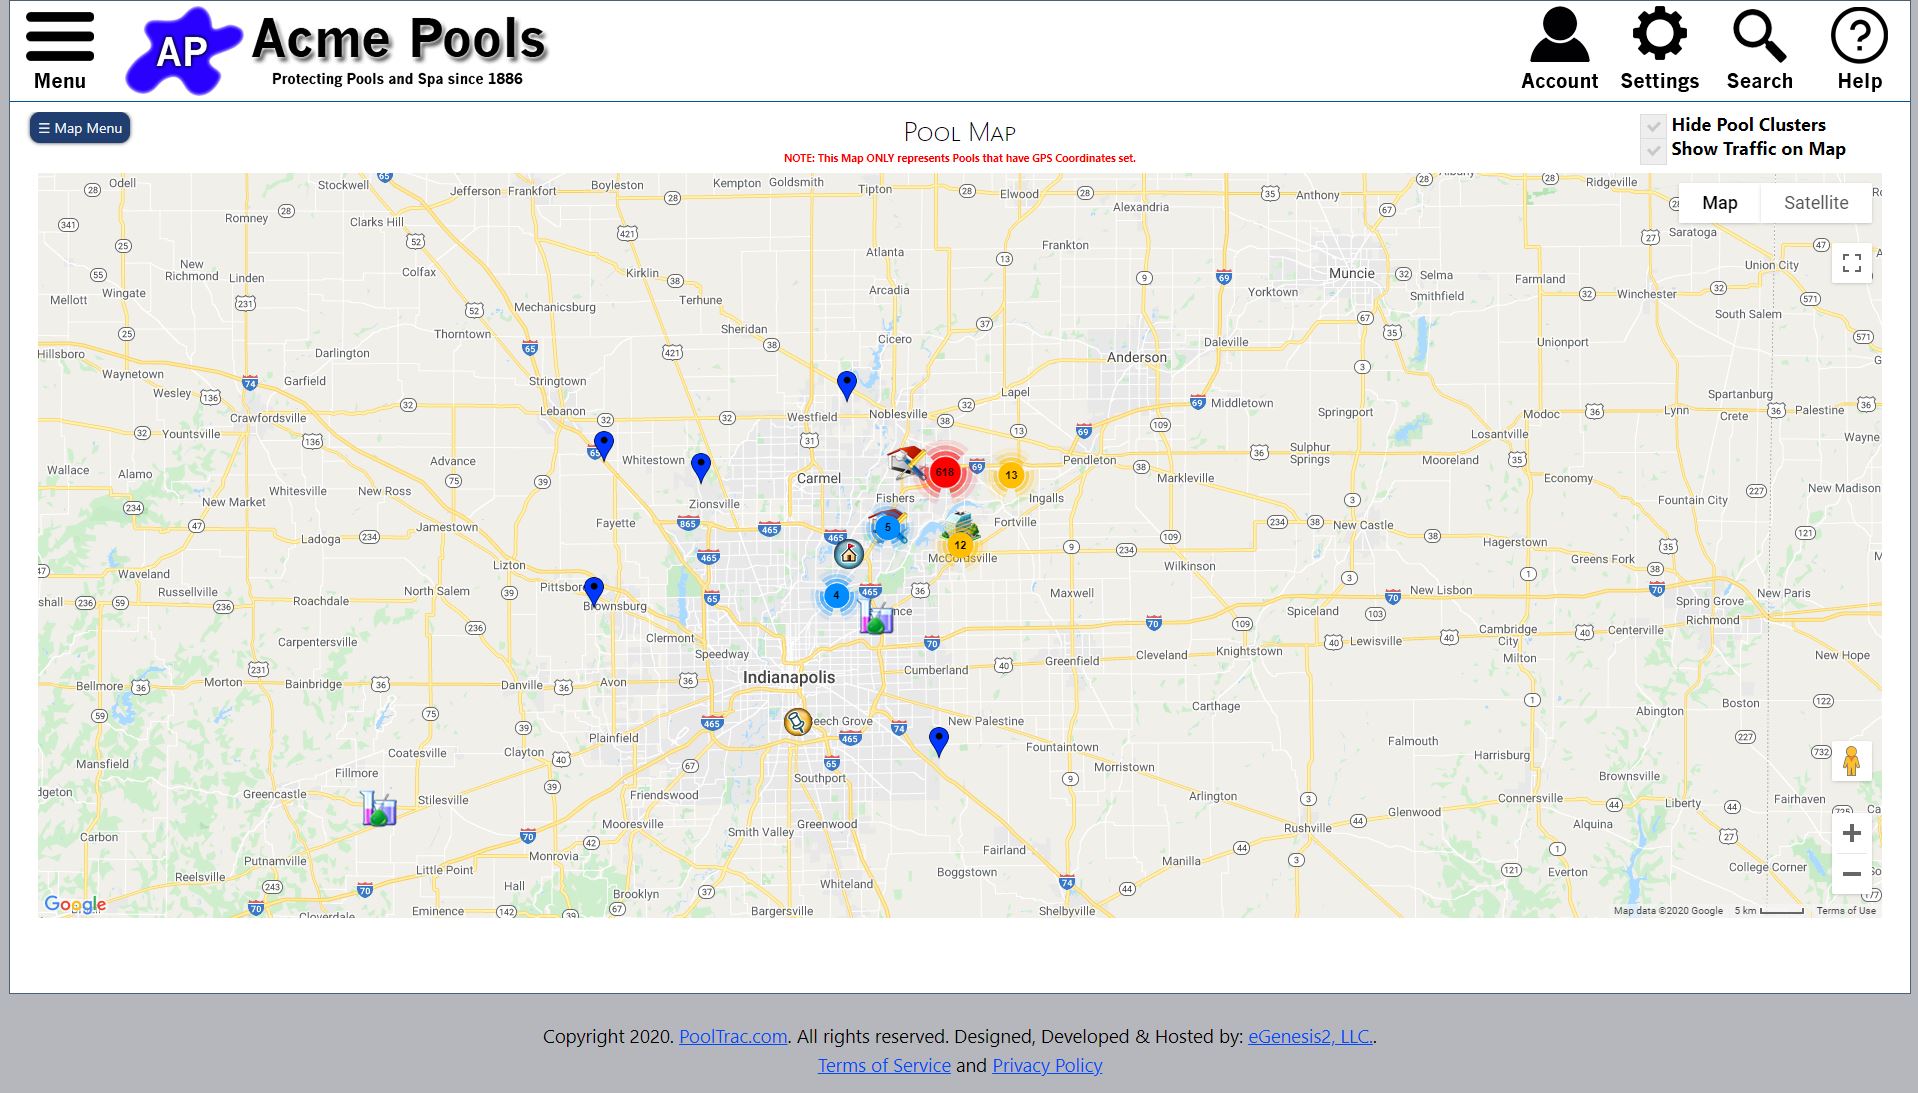Click the red 618 pool cluster
This screenshot has width=1918, height=1093.
945,472
